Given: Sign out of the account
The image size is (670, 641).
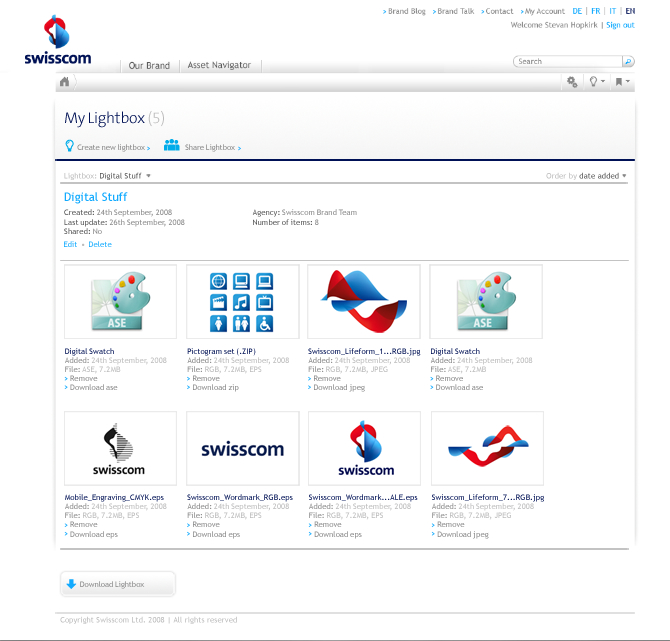Looking at the screenshot, I should coord(620,25).
